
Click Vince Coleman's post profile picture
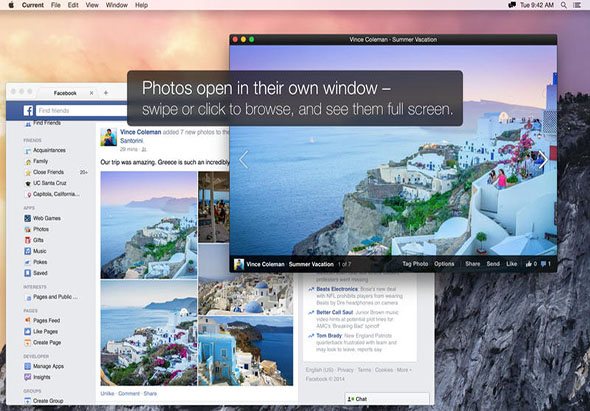point(109,137)
